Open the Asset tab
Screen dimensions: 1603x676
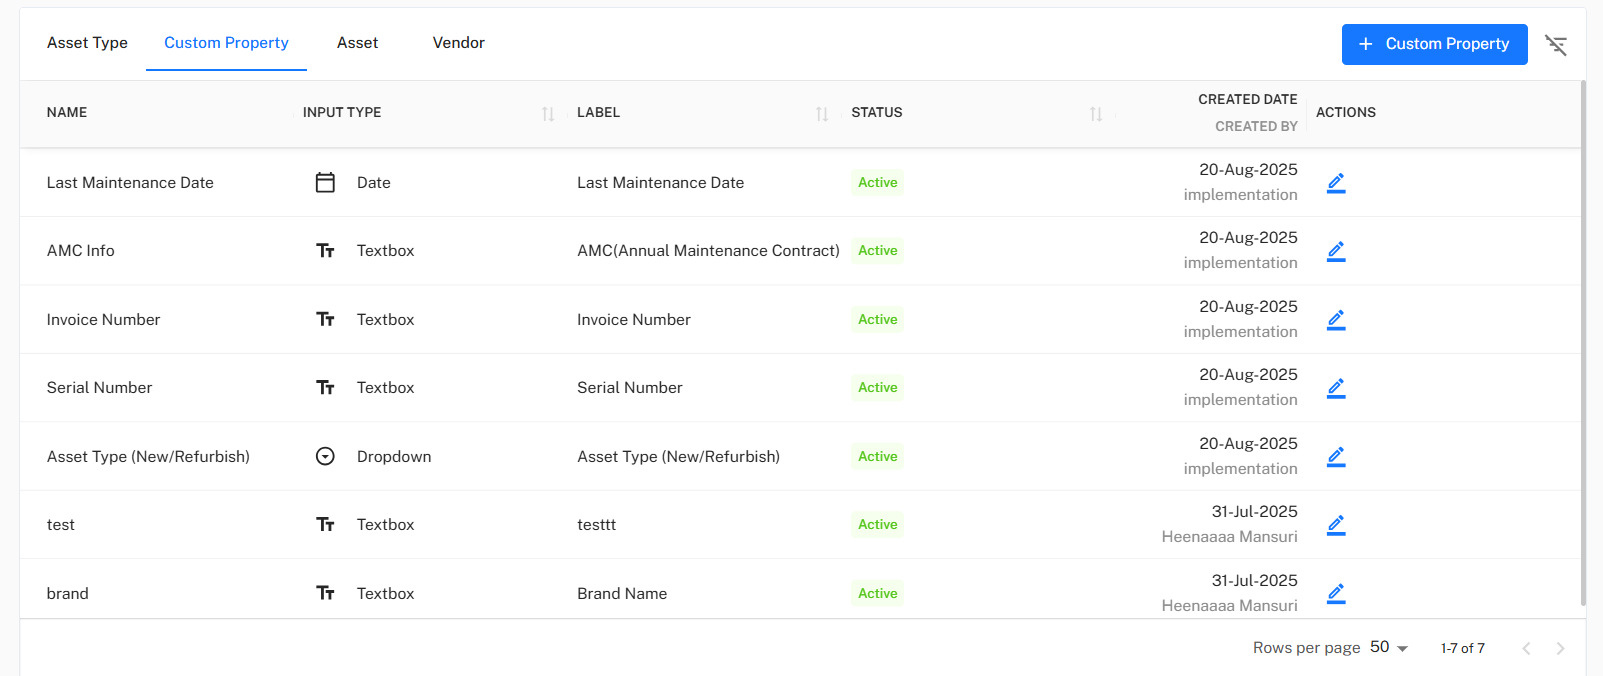click(357, 43)
